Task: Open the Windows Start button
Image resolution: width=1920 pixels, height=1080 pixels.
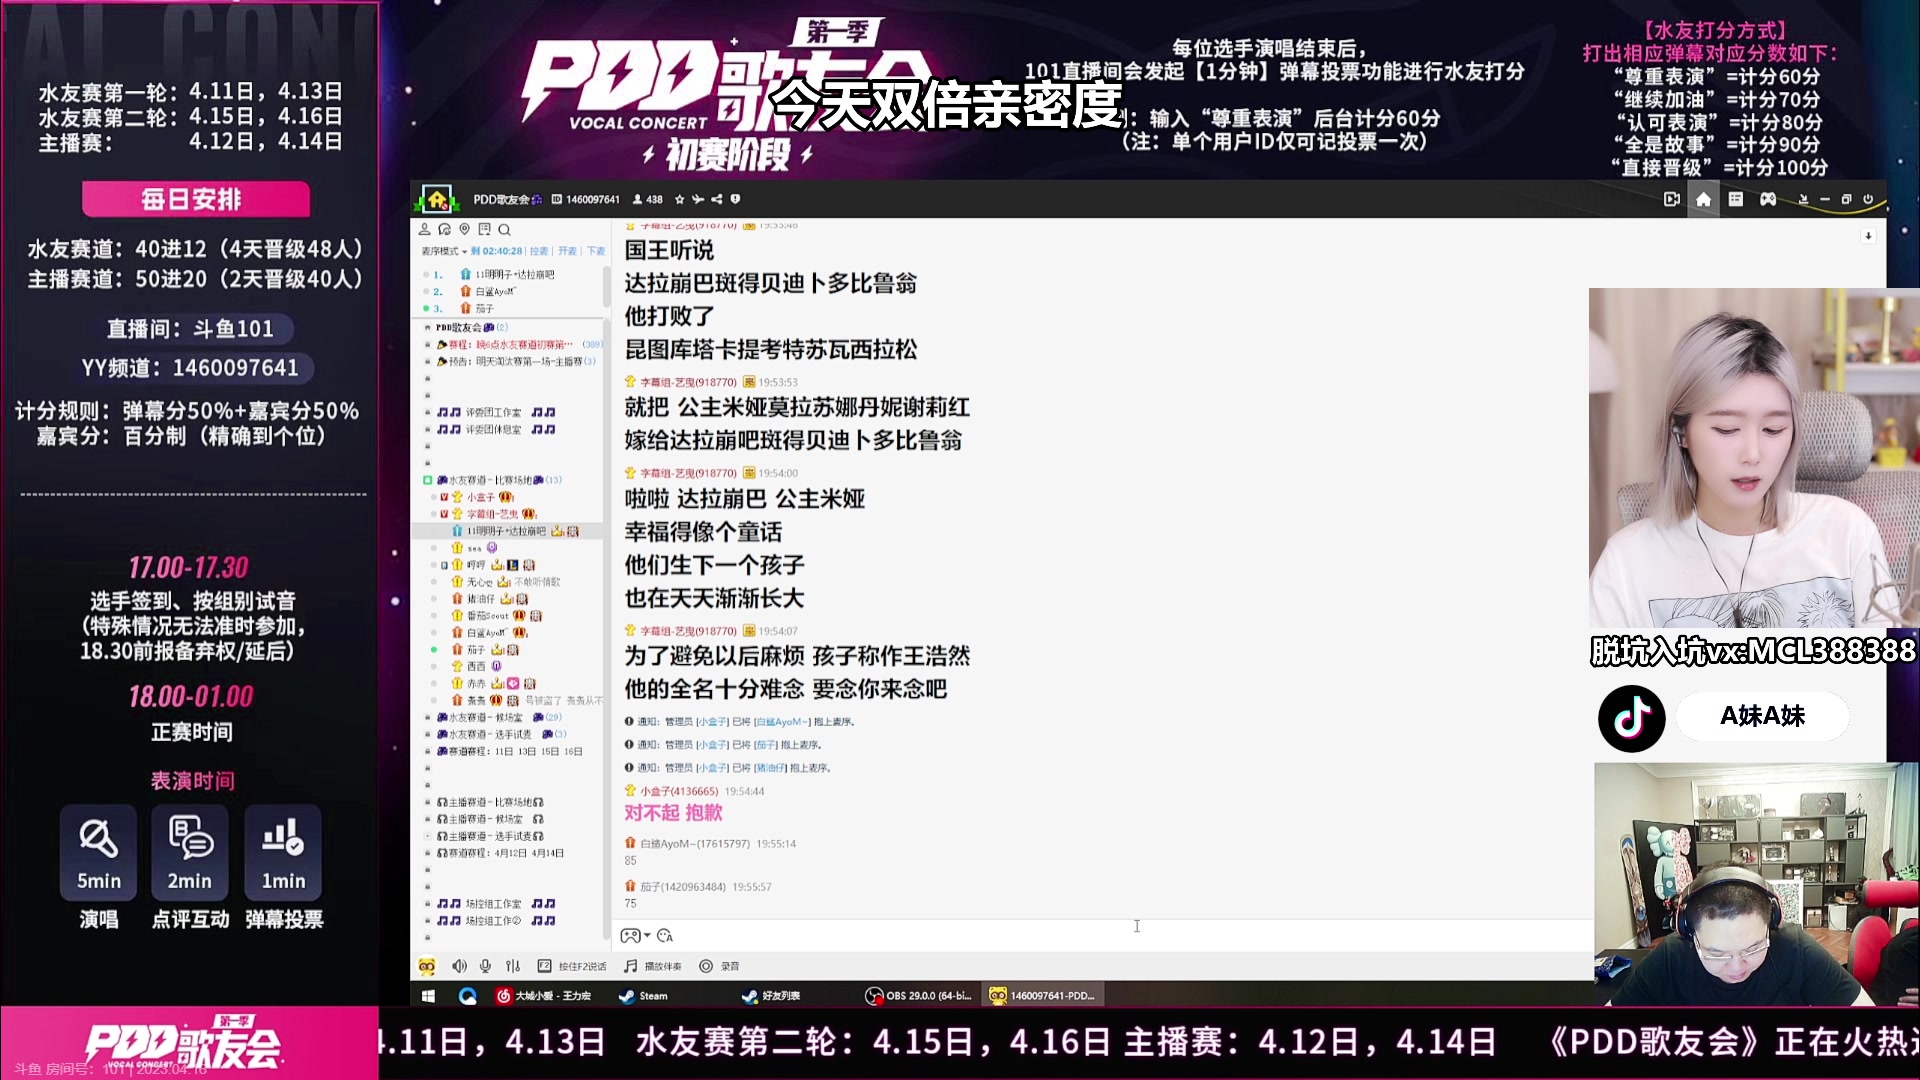Action: tap(428, 996)
